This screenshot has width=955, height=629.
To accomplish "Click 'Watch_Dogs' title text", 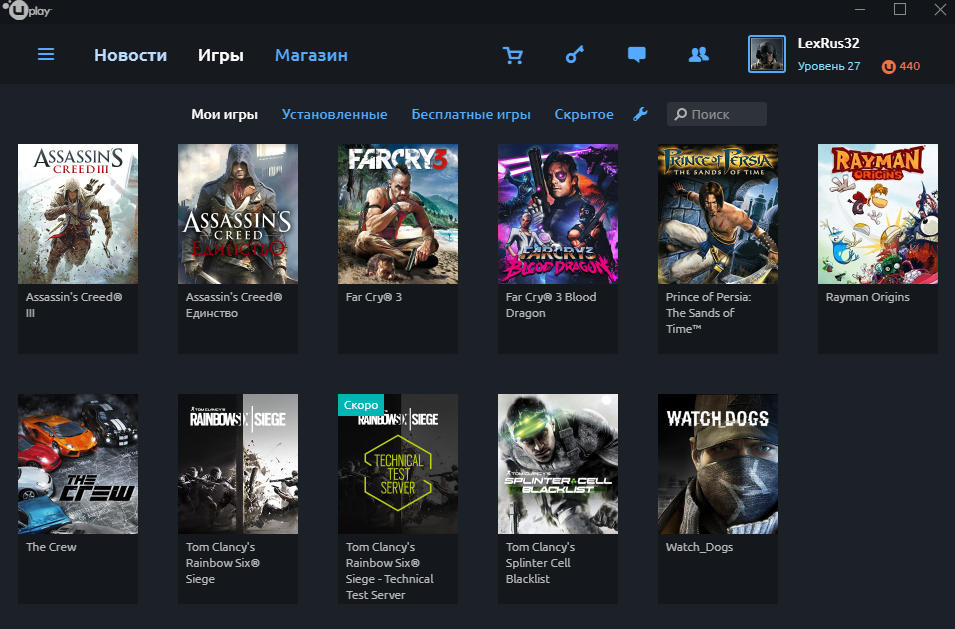I will click(x=699, y=547).
